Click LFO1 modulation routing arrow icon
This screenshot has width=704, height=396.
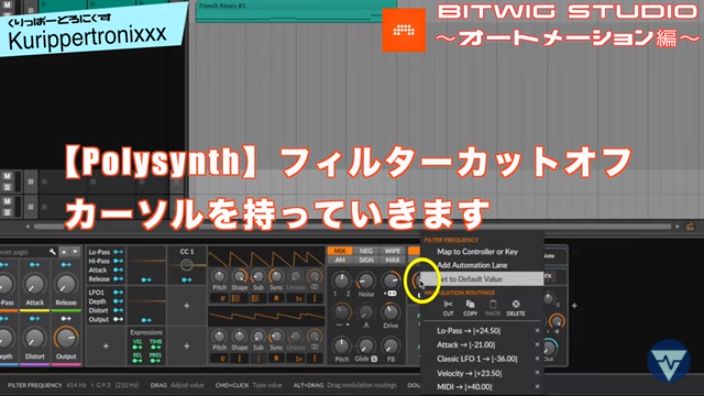[119, 292]
